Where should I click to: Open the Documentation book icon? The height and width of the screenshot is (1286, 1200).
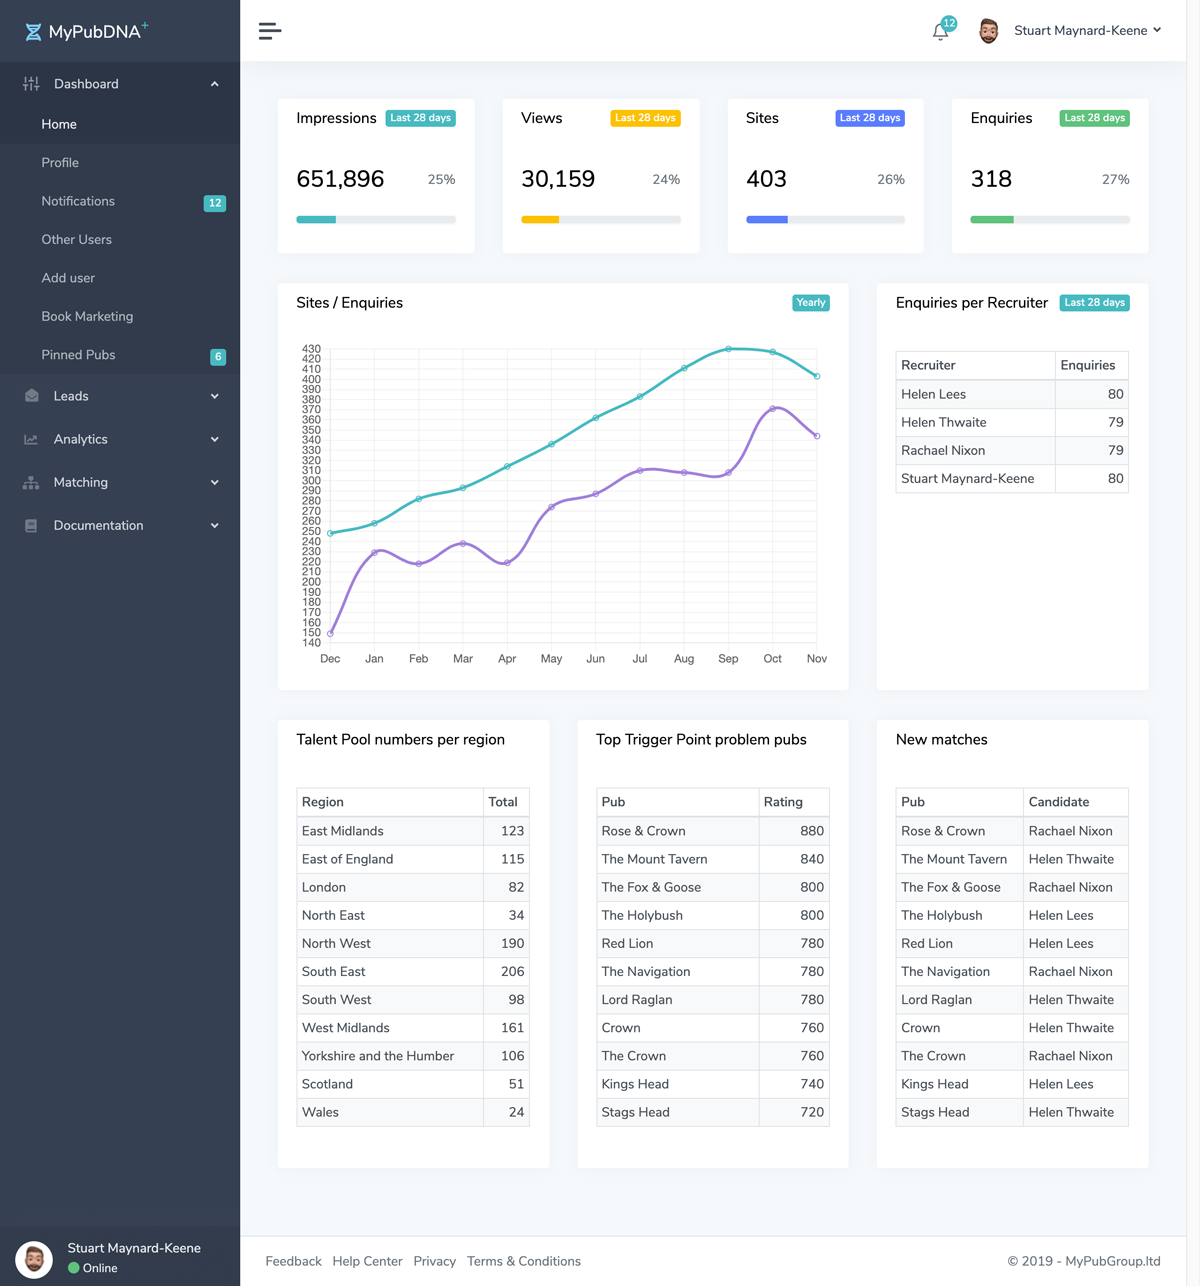click(x=31, y=525)
